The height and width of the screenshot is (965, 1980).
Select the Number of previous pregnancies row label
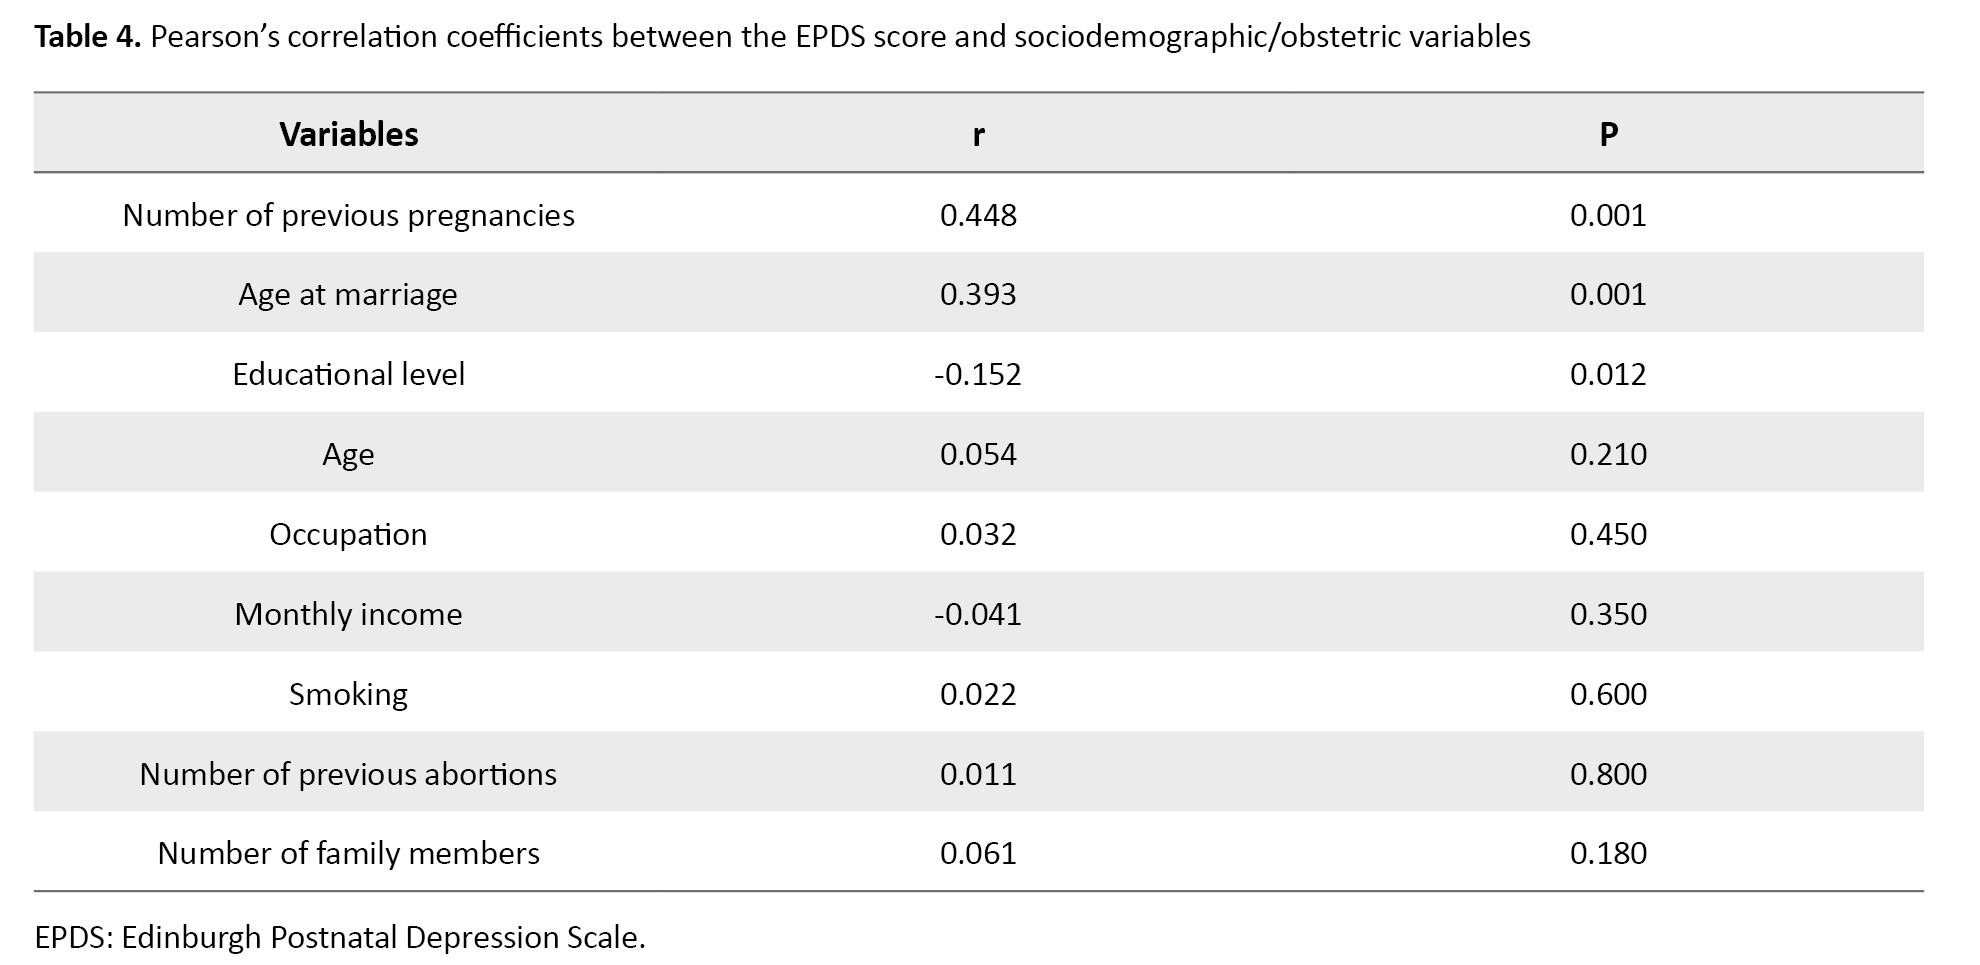(348, 215)
